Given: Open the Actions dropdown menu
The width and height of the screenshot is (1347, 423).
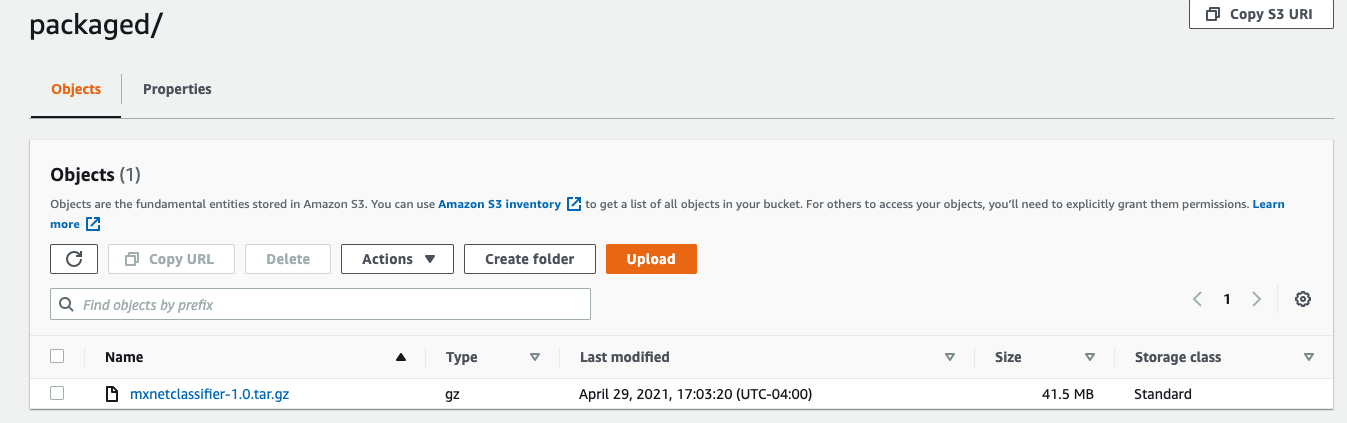Looking at the screenshot, I should point(397,259).
